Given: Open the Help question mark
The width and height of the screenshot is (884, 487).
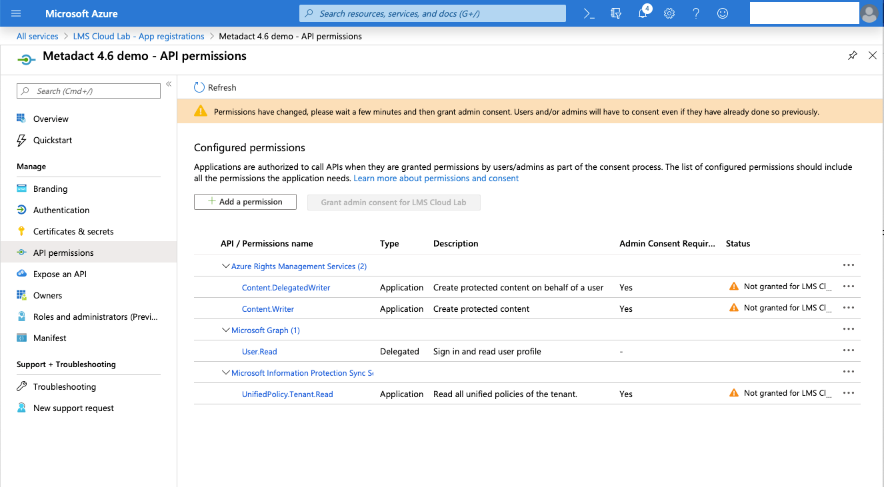Looking at the screenshot, I should click(696, 14).
